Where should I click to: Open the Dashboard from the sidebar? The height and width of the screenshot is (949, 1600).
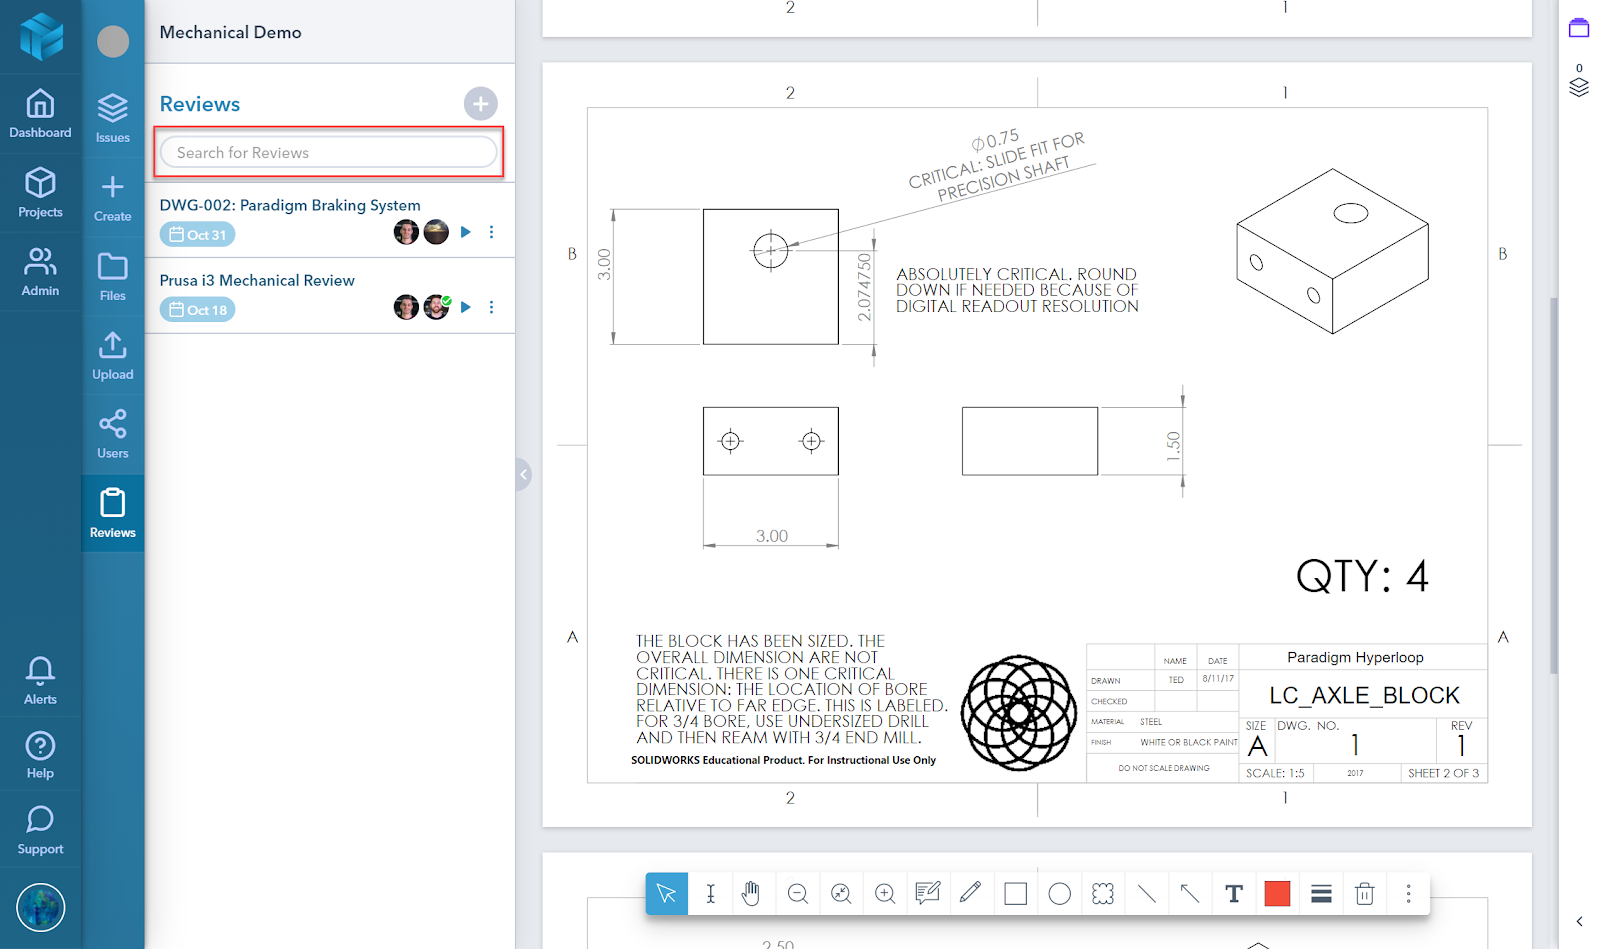coord(40,113)
